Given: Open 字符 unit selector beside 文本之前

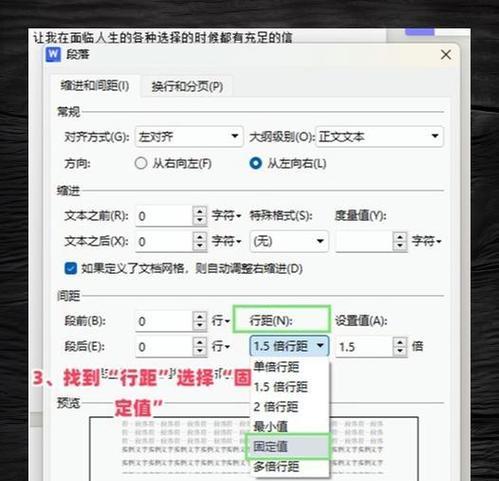Looking at the screenshot, I should [x=226, y=216].
